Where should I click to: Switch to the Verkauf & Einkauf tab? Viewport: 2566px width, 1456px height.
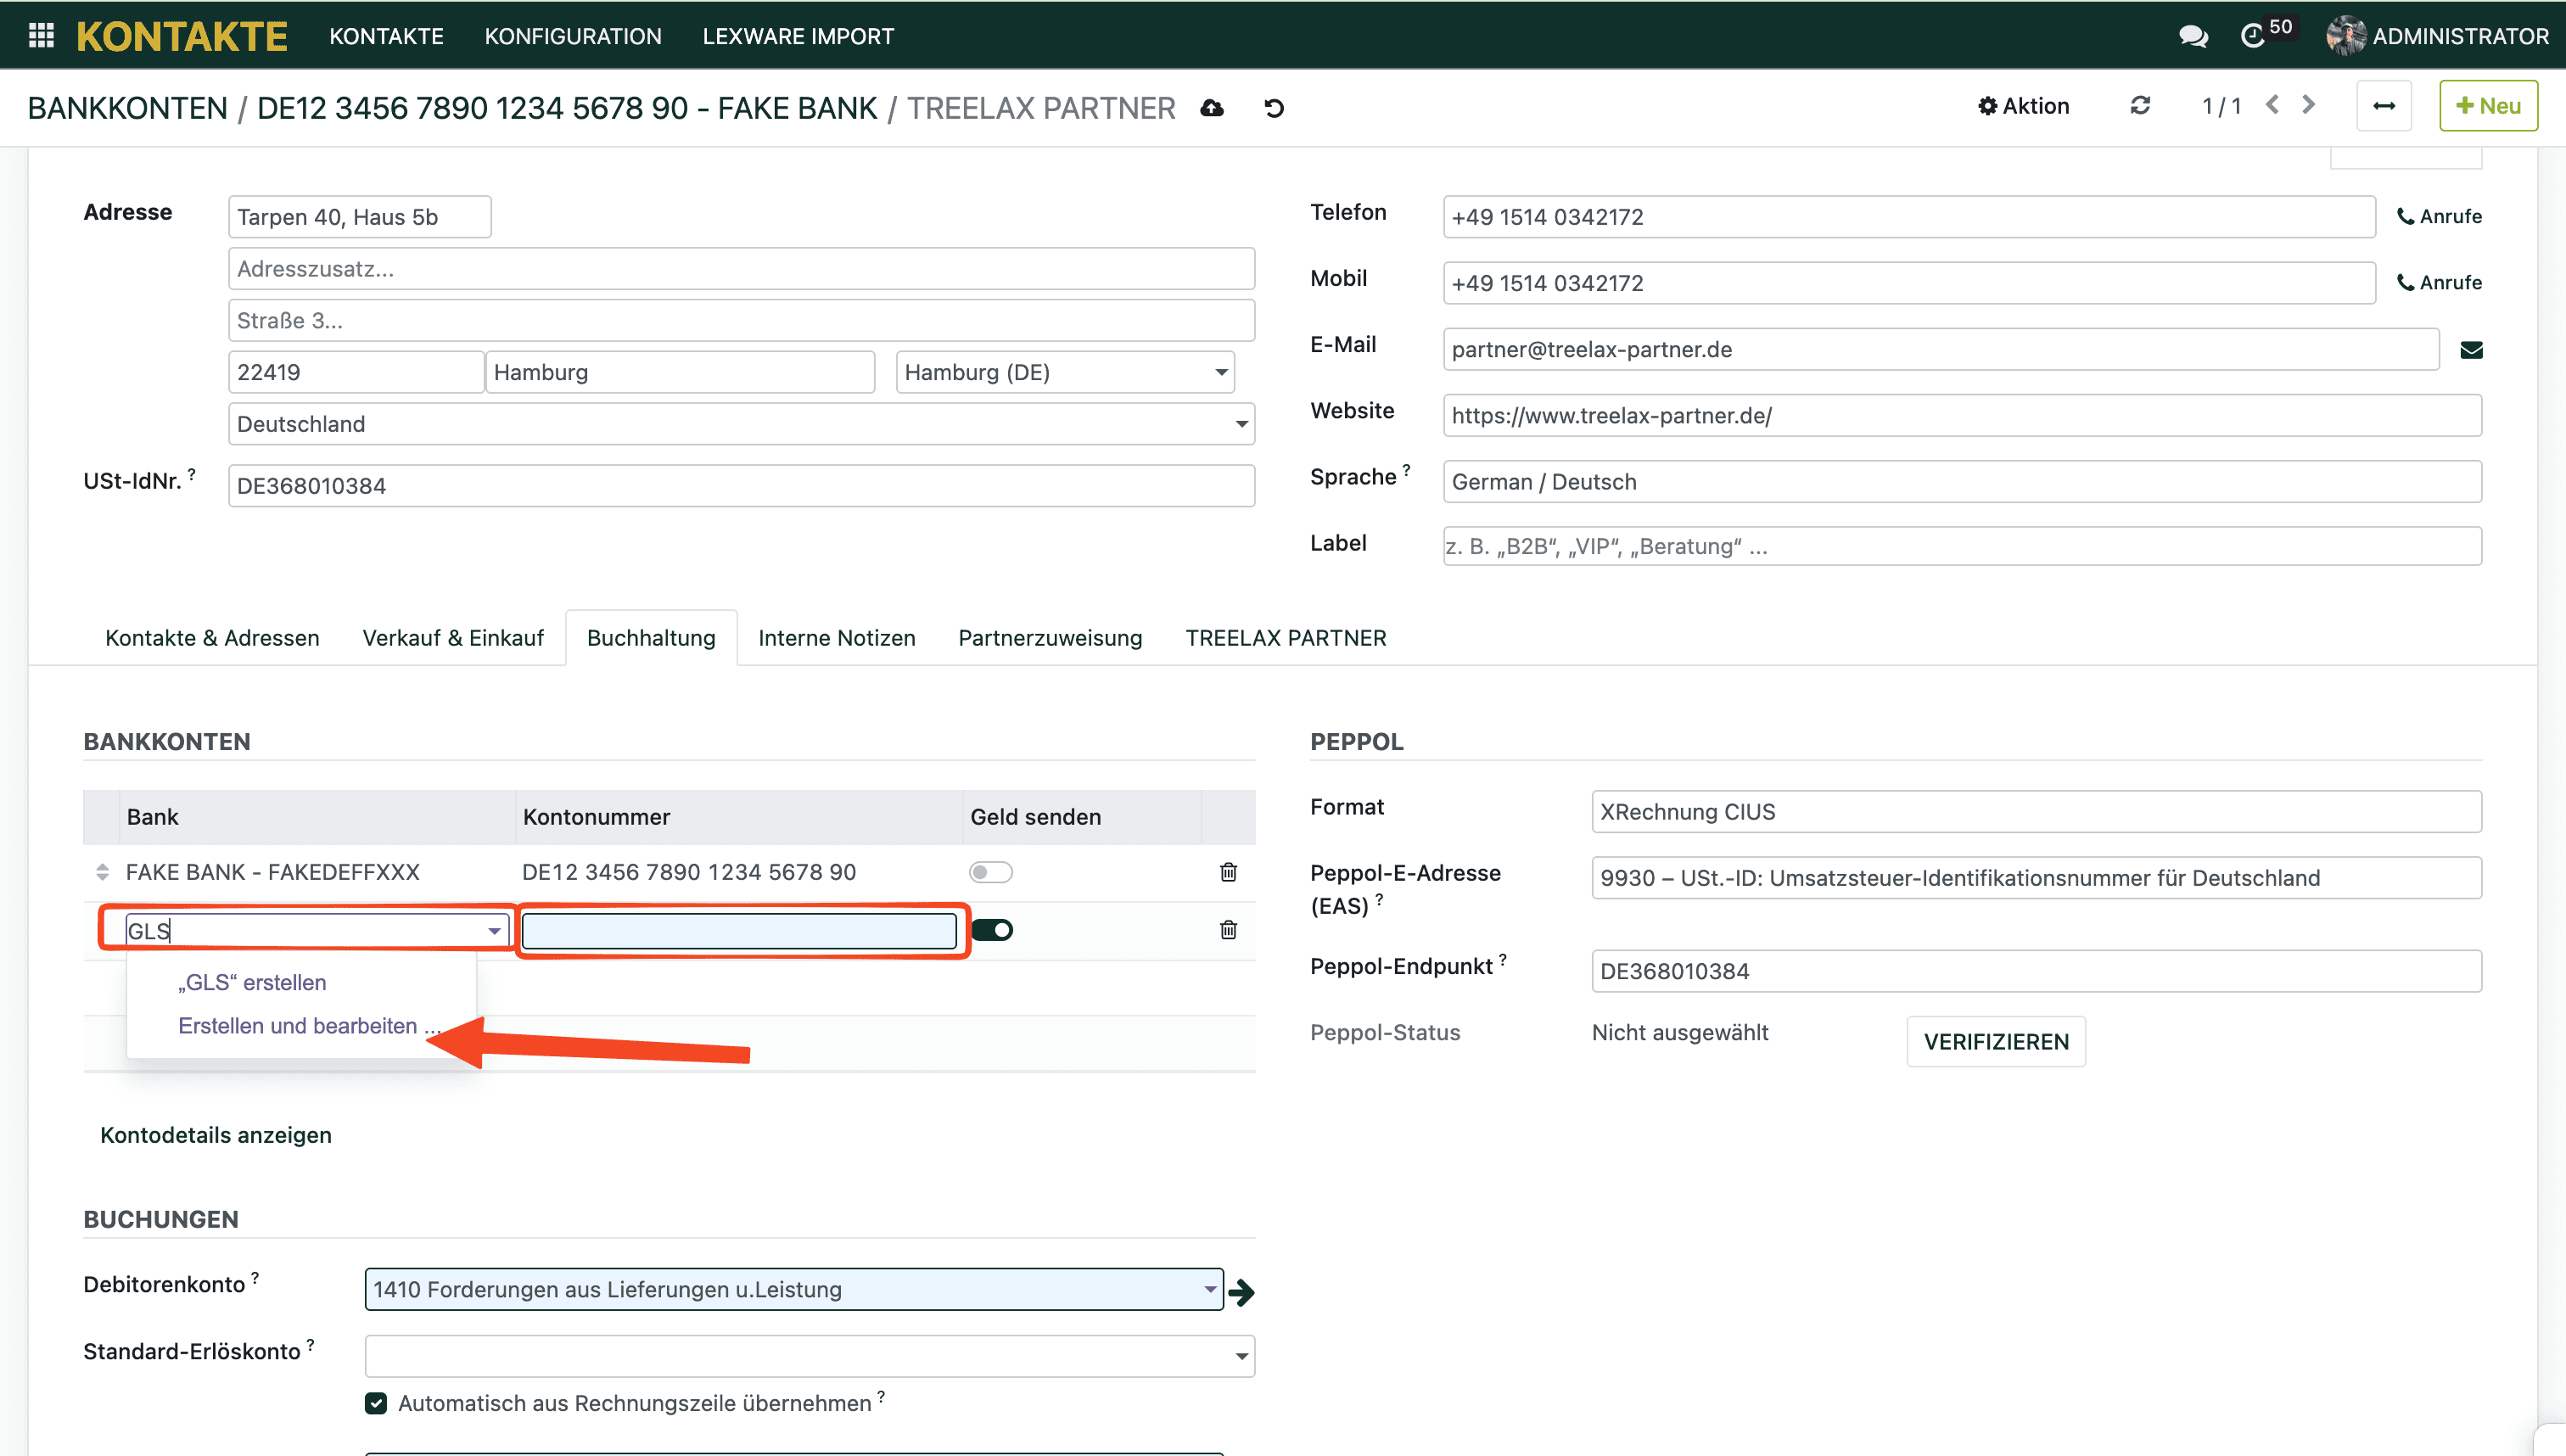[x=453, y=638]
